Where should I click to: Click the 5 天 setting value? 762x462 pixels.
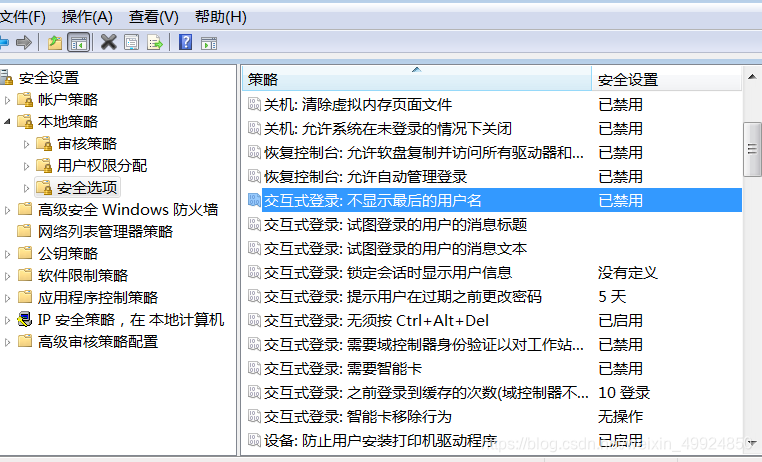612,296
